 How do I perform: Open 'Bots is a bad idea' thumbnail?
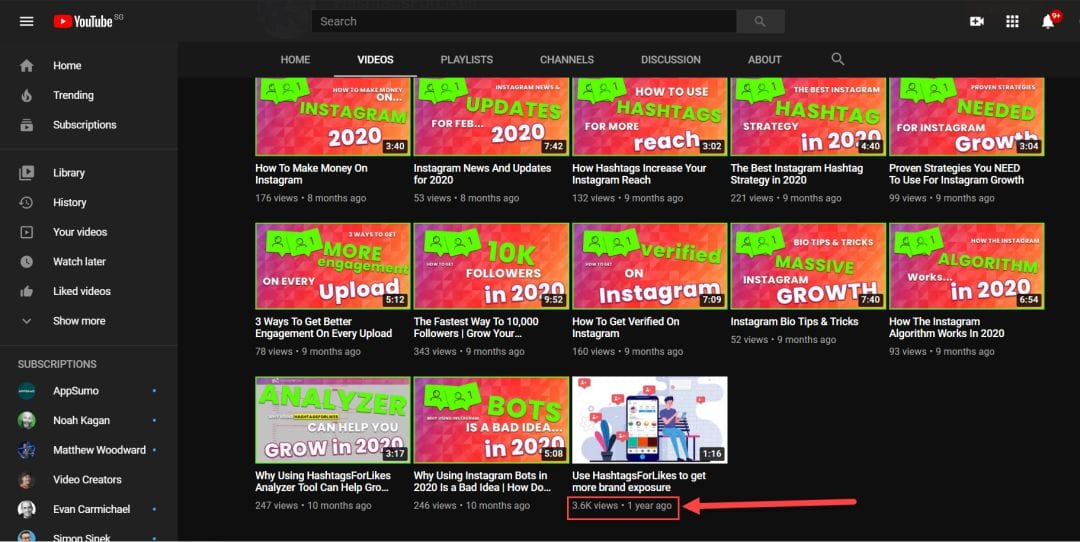[x=491, y=419]
